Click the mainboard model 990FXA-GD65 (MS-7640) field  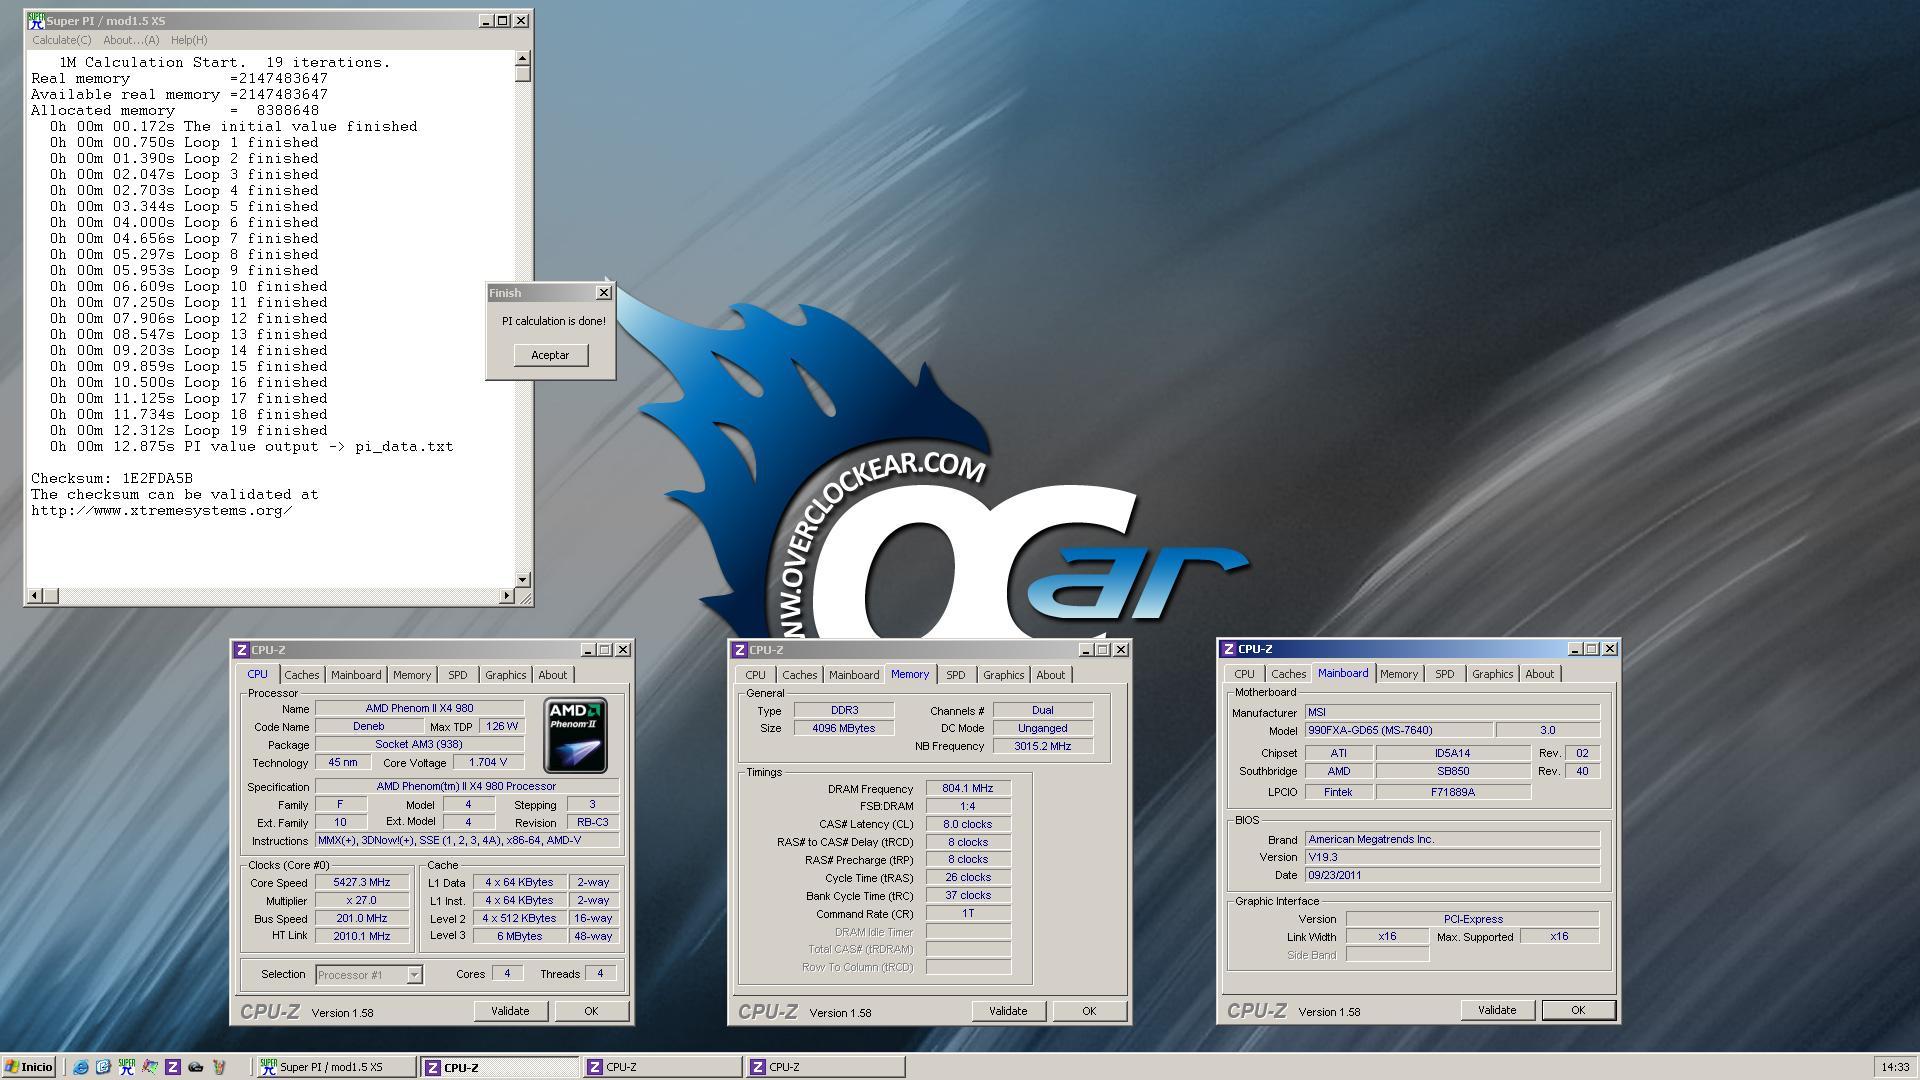pos(1398,730)
